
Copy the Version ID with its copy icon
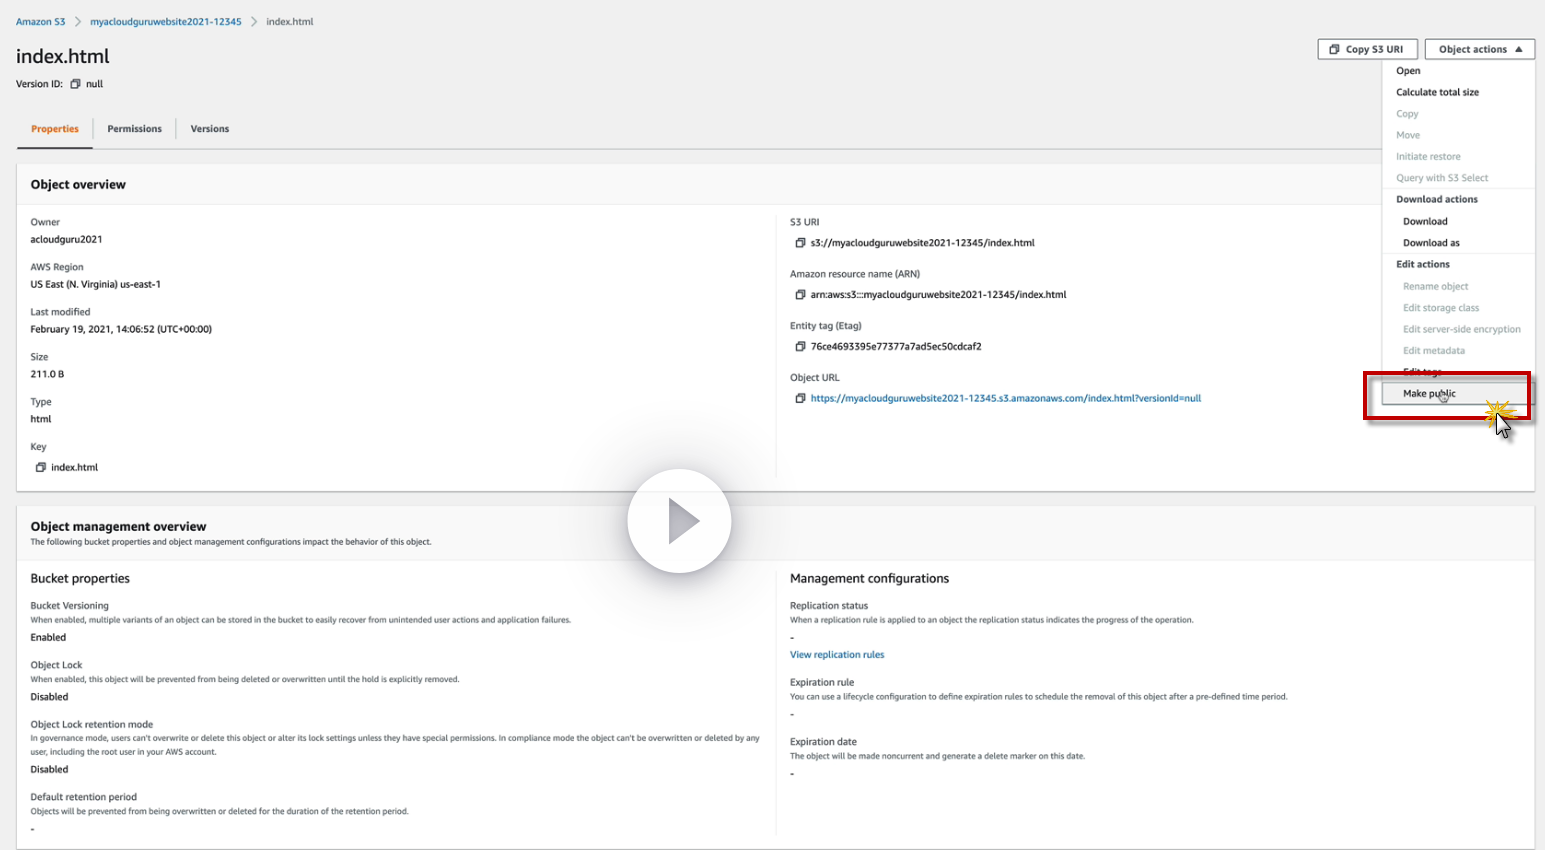pyautogui.click(x=75, y=84)
